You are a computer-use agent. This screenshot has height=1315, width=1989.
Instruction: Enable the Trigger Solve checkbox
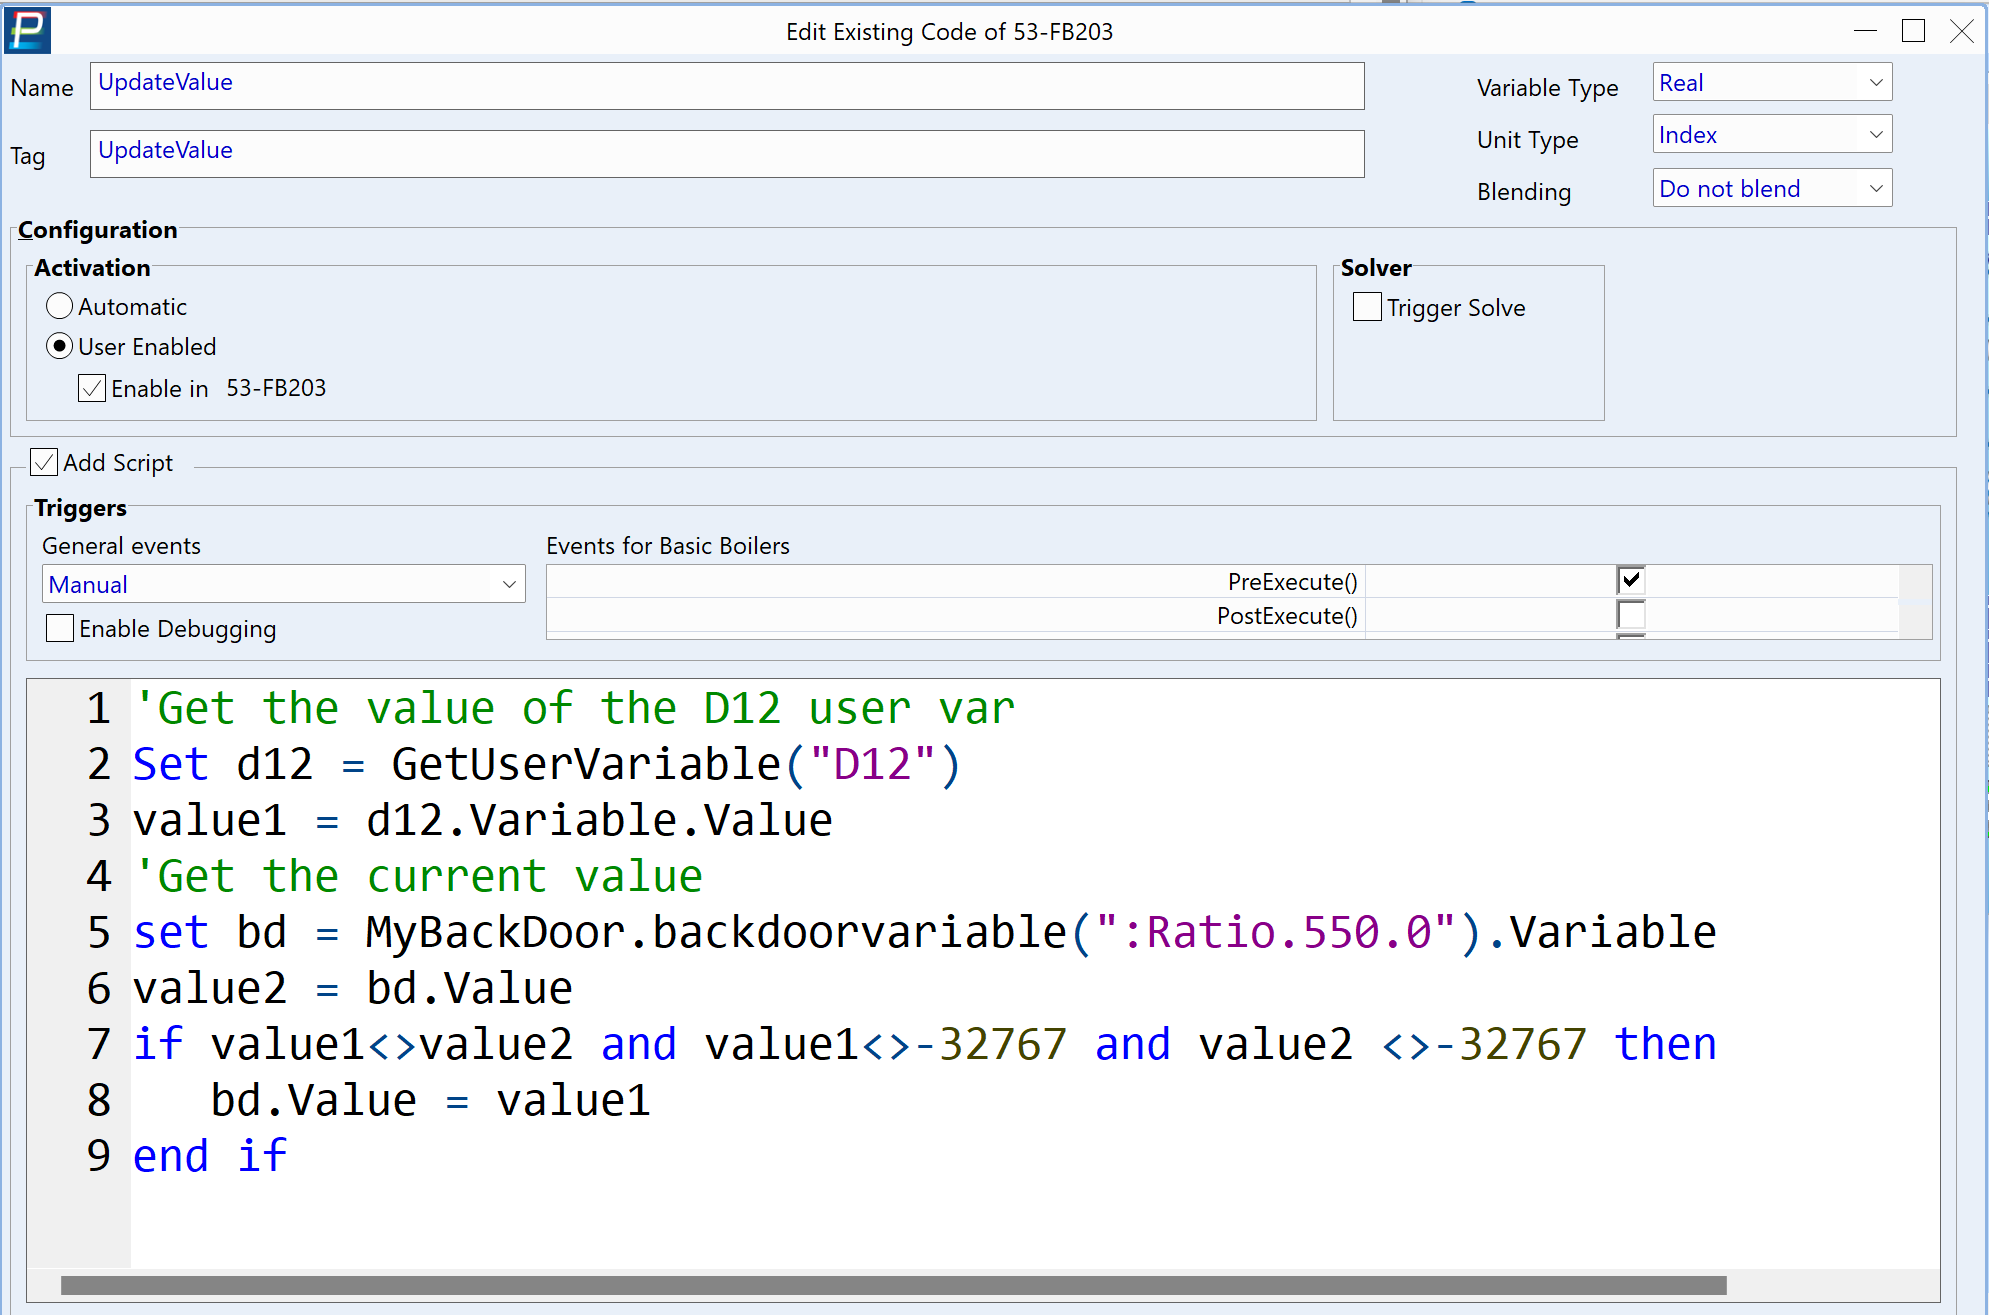point(1367,307)
